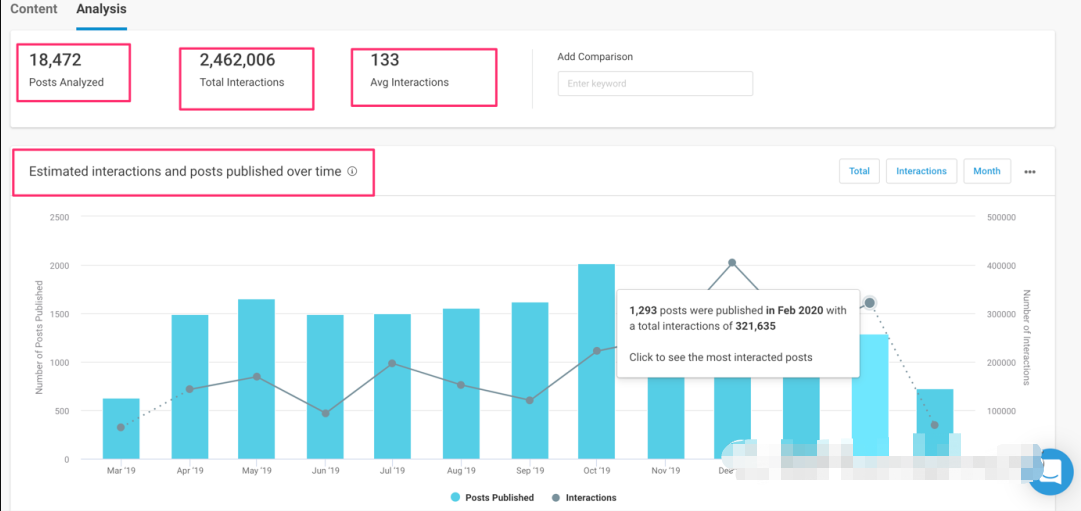Click the peak interactions data point
This screenshot has width=1081, height=511.
732,263
